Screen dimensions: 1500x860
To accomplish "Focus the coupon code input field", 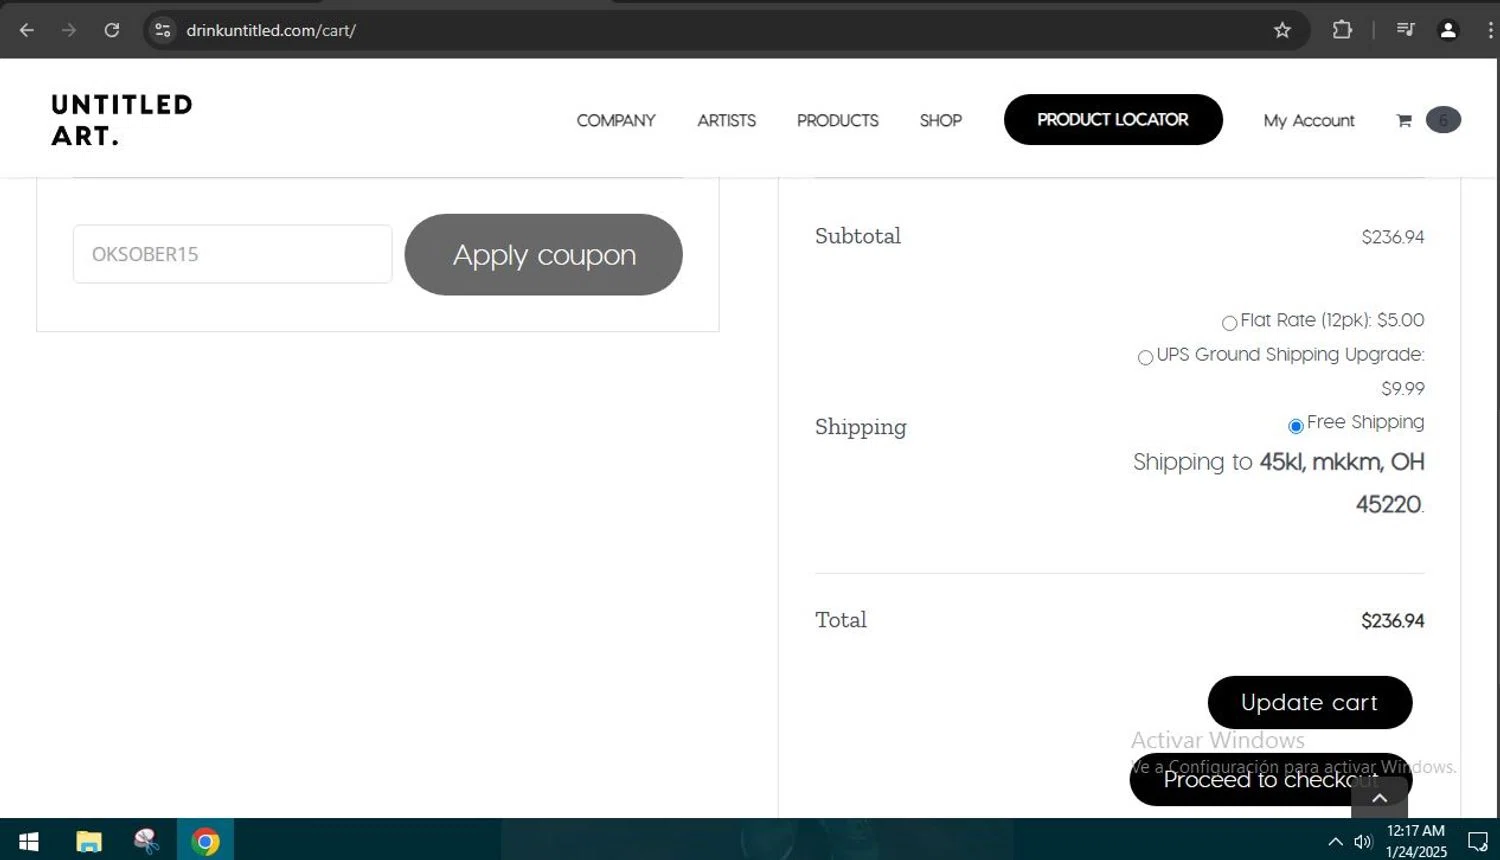I will pos(233,254).
